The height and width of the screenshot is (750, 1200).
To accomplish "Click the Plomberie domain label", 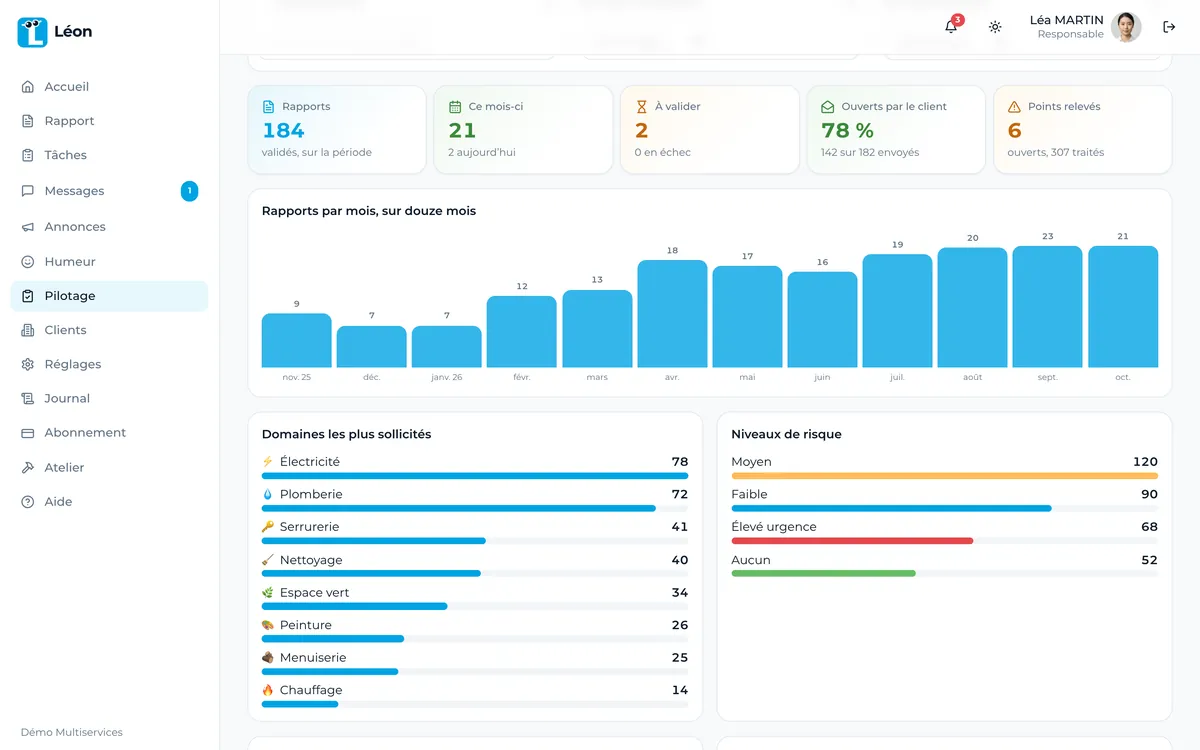I will [x=311, y=494].
